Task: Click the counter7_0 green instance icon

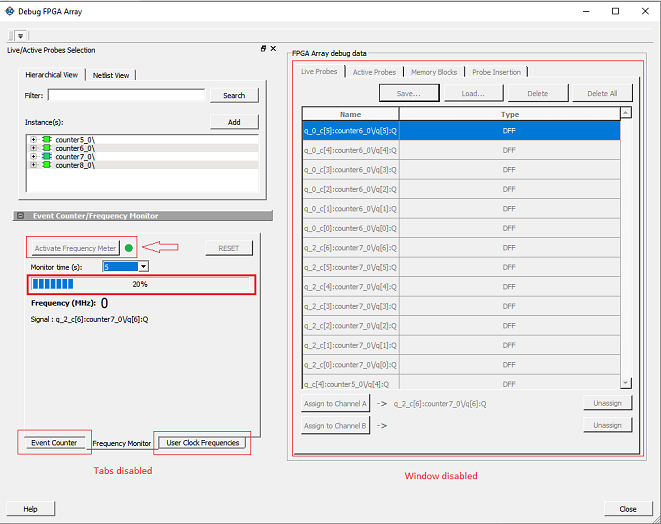Action: pos(46,157)
